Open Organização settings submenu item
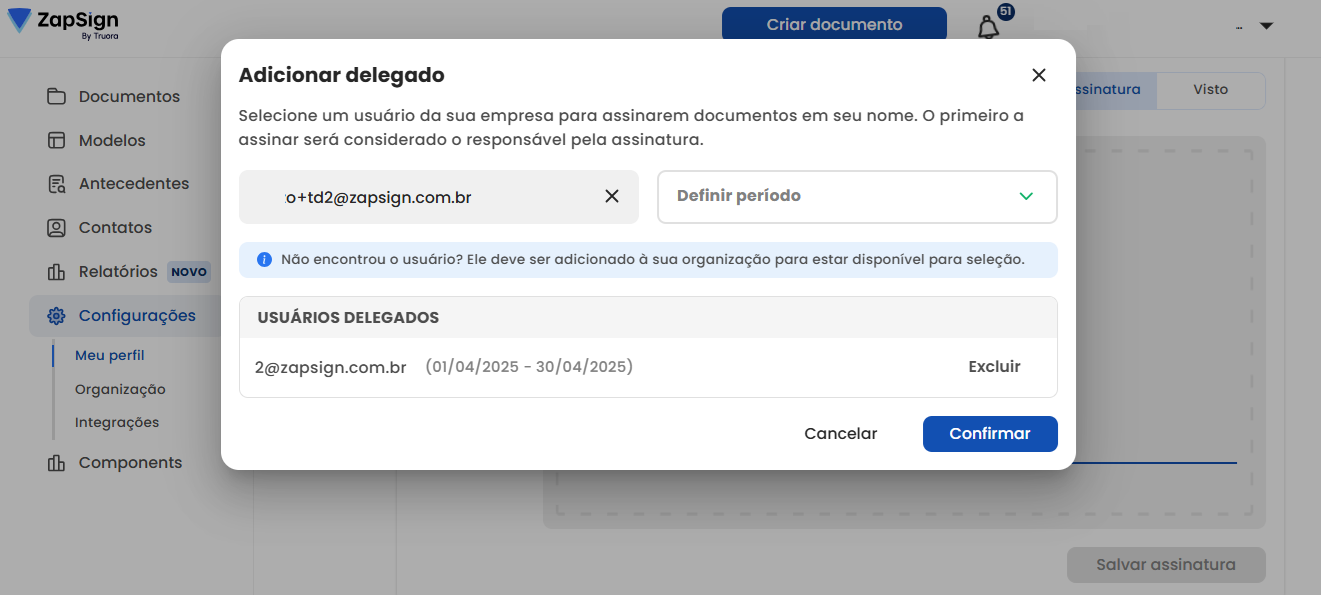 120,390
